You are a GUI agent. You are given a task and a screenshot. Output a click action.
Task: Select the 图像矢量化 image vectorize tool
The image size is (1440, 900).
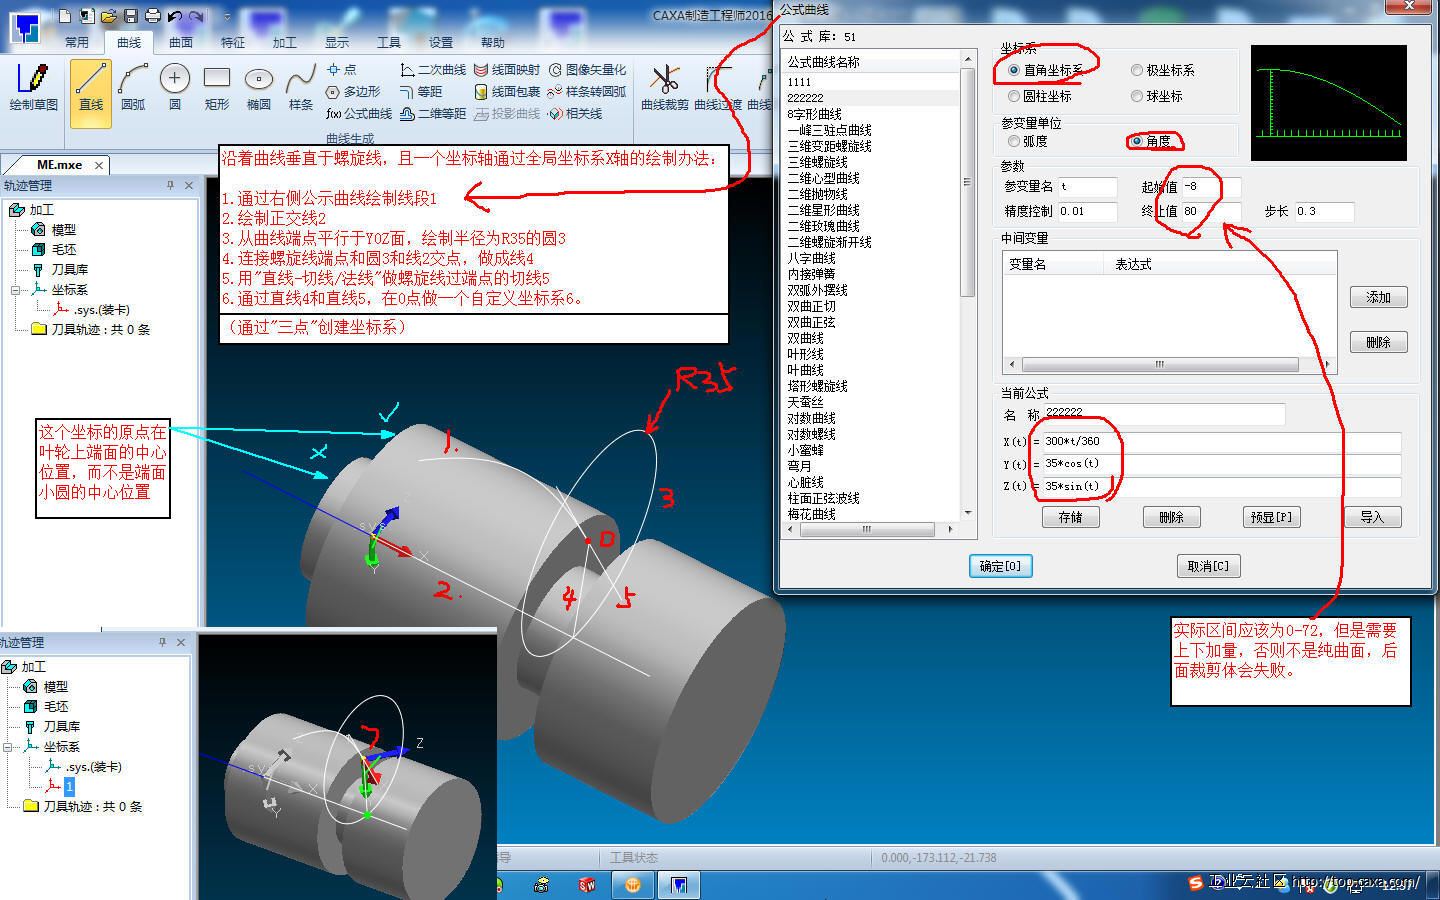[x=587, y=69]
